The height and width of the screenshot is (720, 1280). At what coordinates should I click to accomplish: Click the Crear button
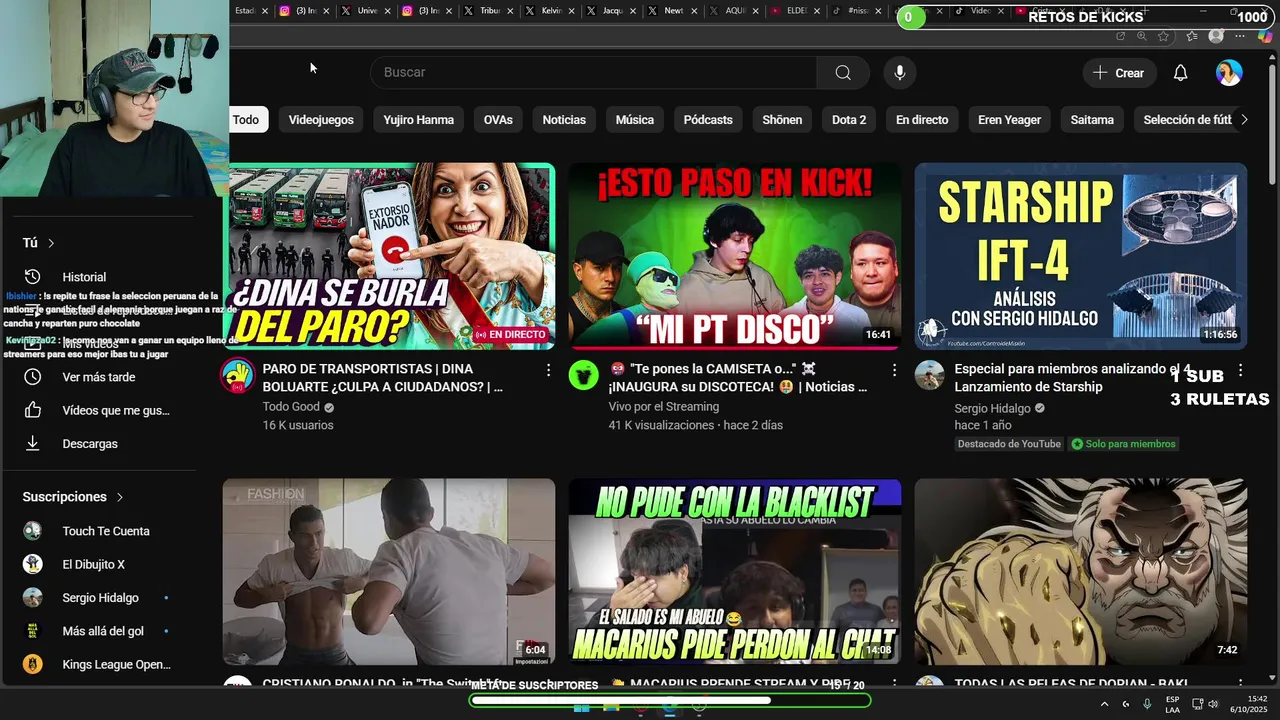tap(1119, 73)
